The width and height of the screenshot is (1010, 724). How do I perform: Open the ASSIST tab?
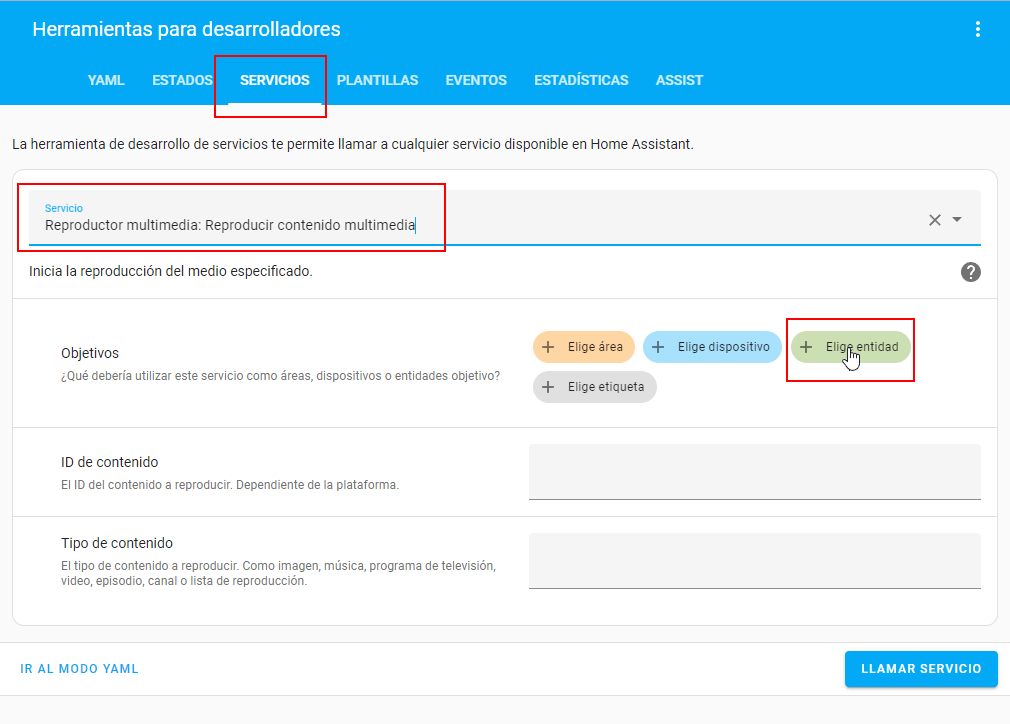pos(679,80)
